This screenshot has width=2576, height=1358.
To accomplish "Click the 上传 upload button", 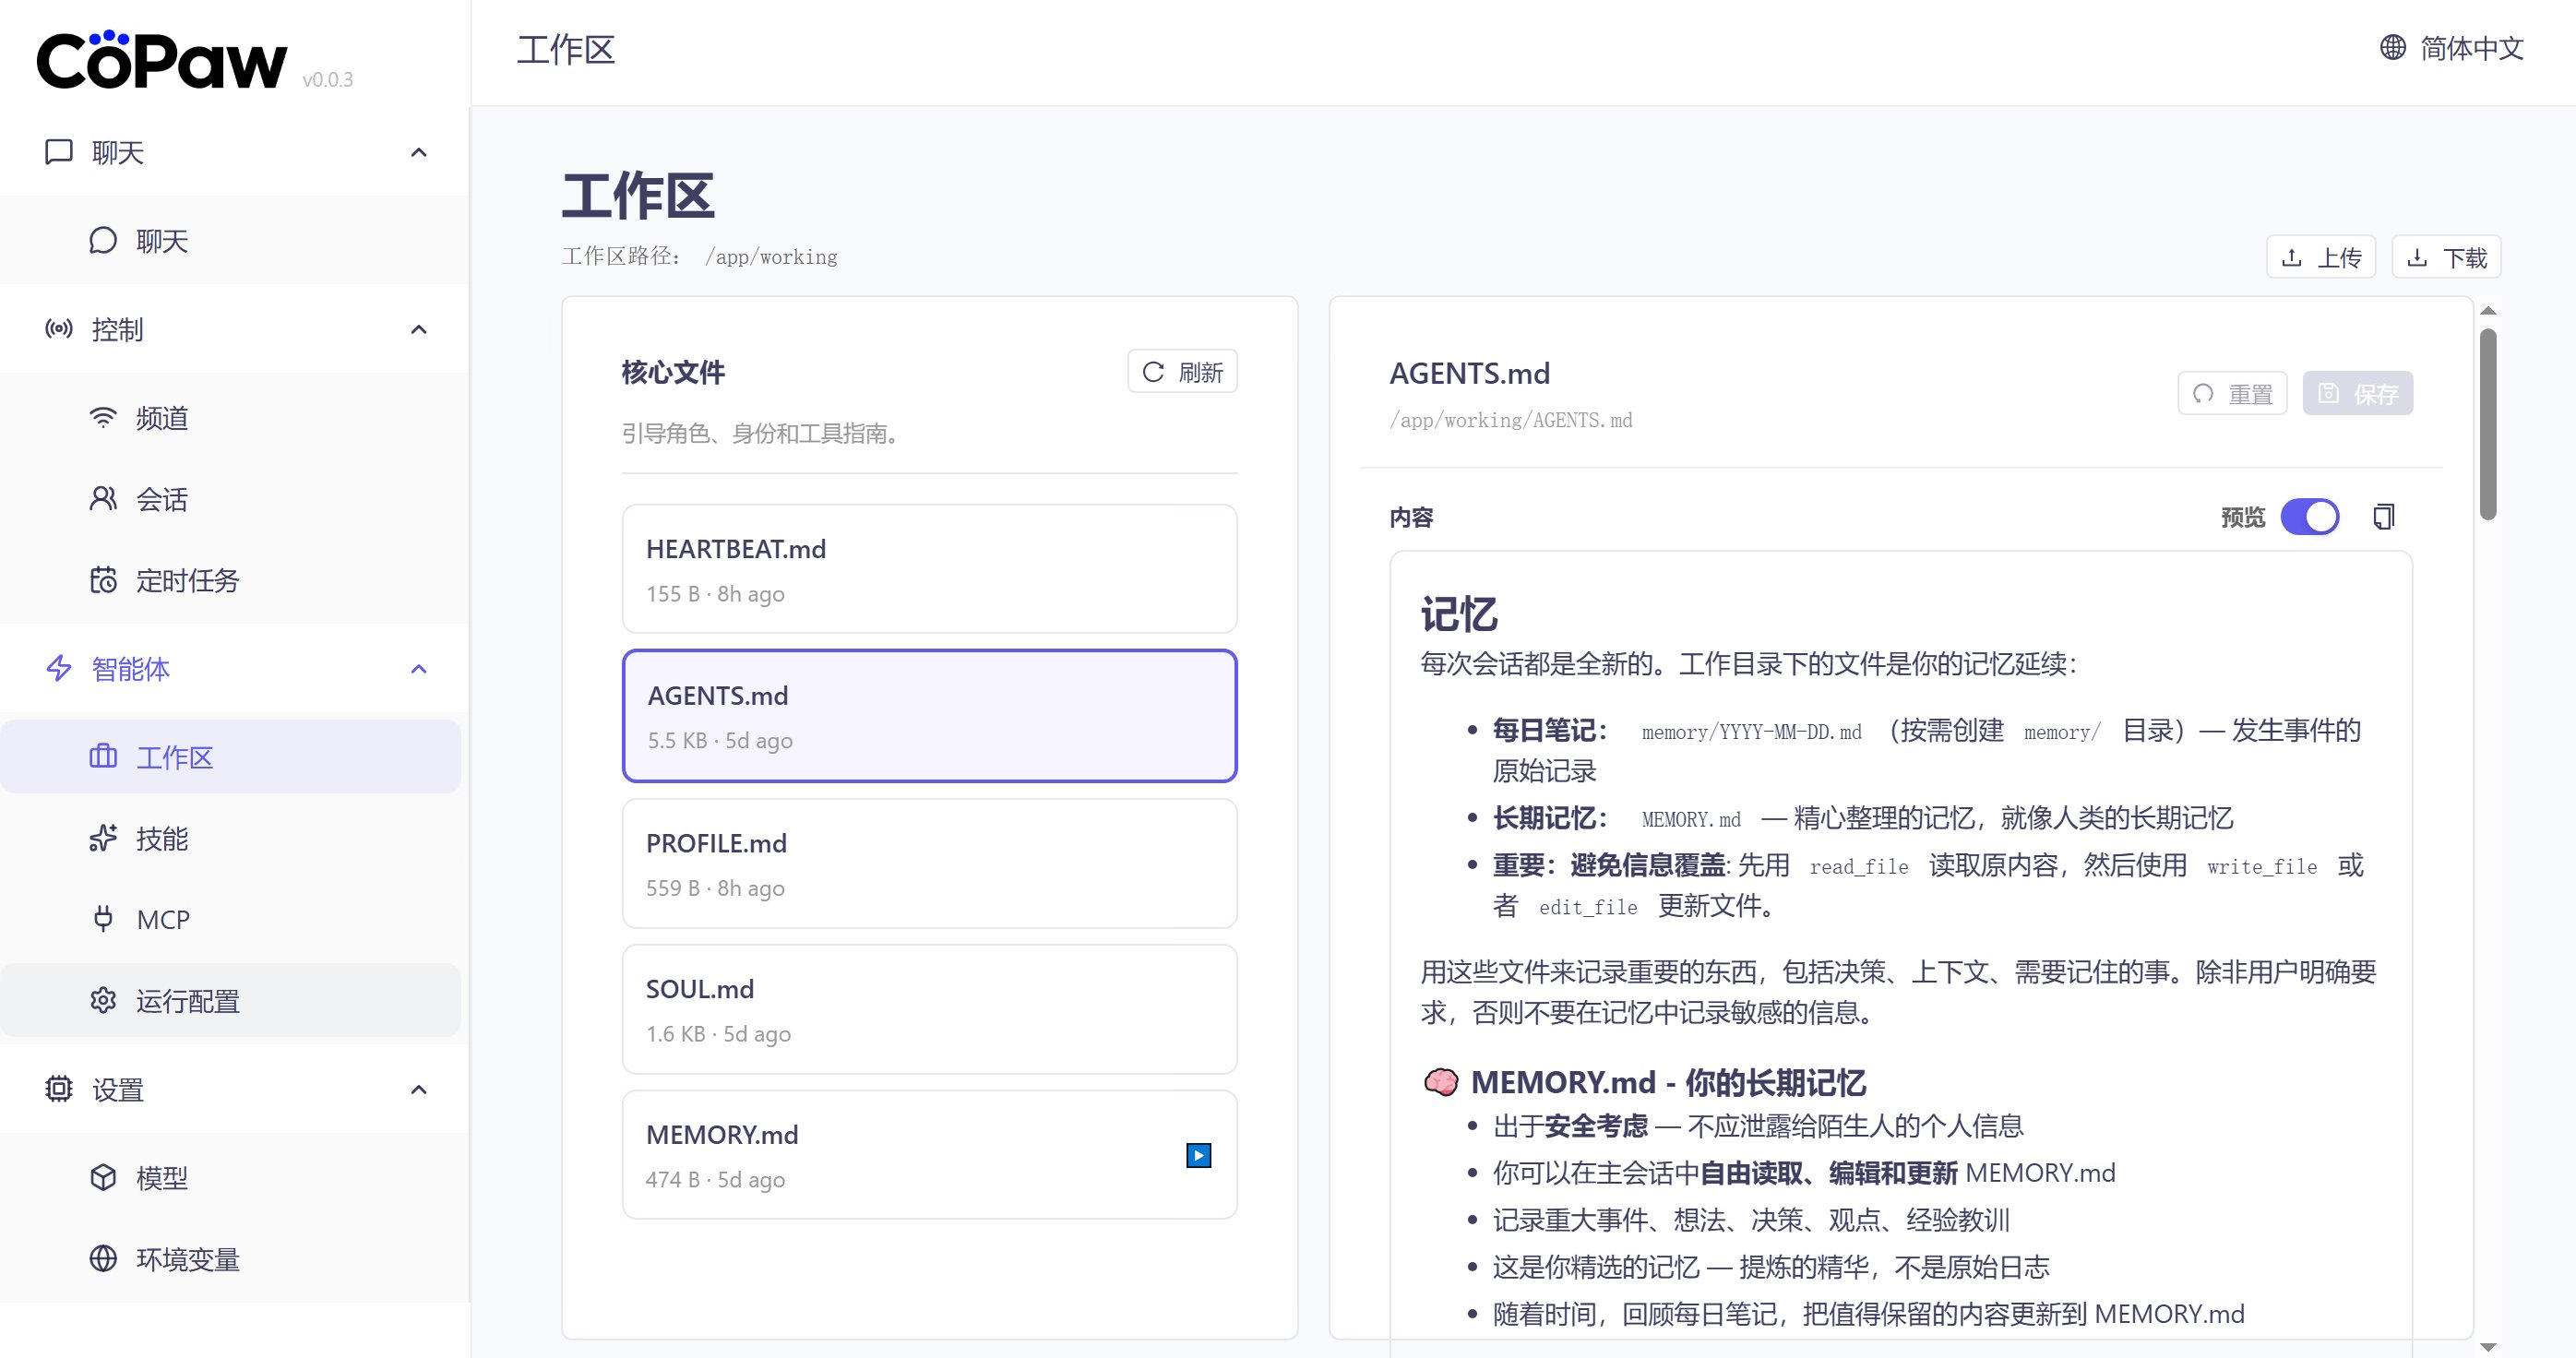I will [2320, 257].
